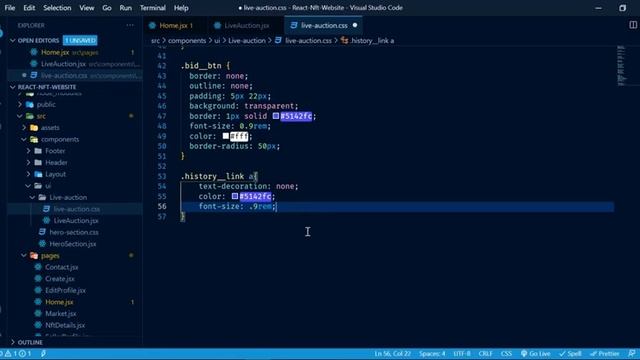
Task: Click the 1 Unsaved badge
Action: 80,40
